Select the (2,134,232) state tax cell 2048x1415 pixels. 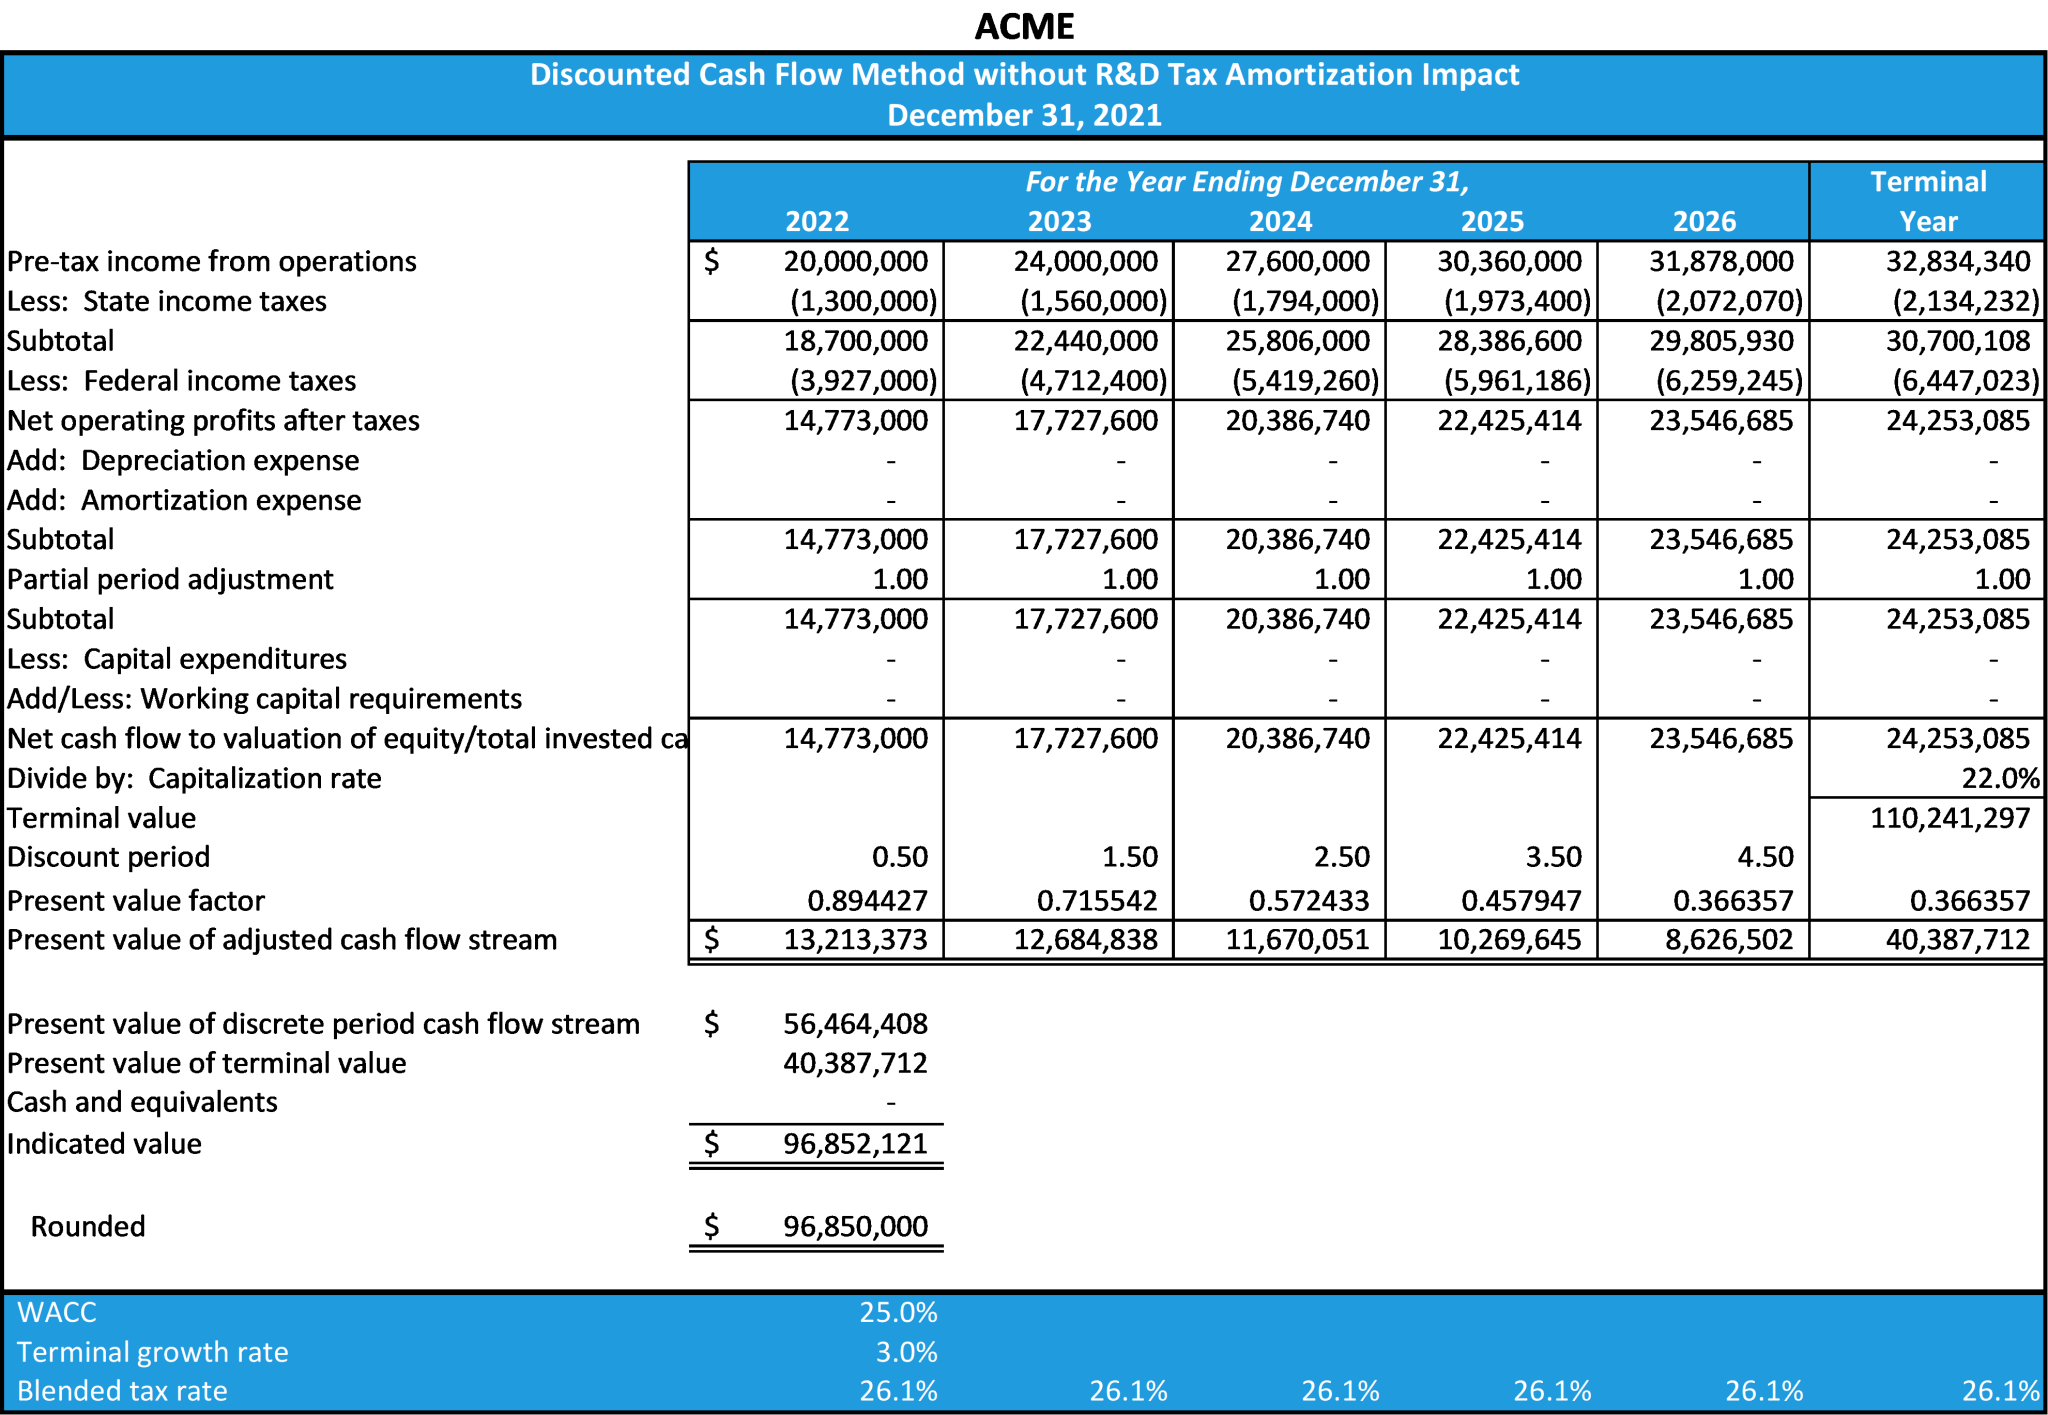(x=1966, y=301)
